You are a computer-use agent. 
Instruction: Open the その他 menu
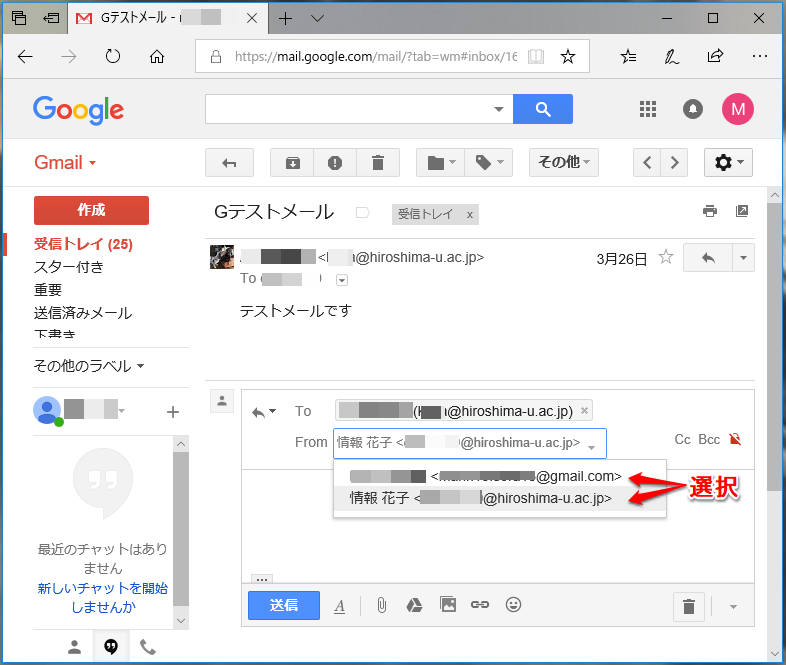pos(564,162)
